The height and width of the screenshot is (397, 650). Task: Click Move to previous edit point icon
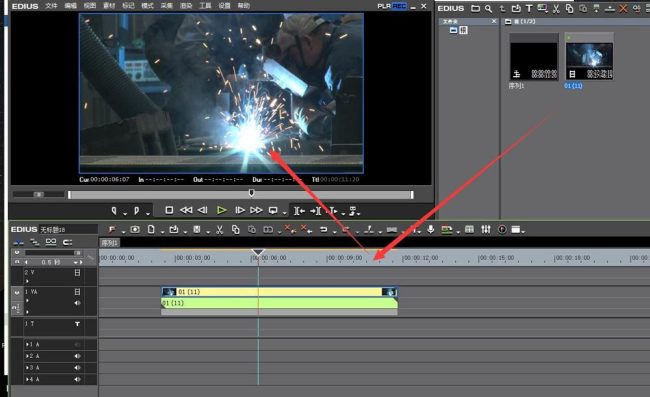tap(299, 211)
